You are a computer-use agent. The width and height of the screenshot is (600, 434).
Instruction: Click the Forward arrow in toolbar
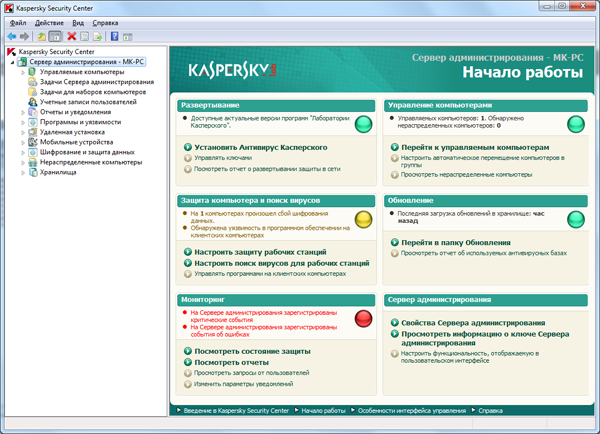(x=24, y=36)
